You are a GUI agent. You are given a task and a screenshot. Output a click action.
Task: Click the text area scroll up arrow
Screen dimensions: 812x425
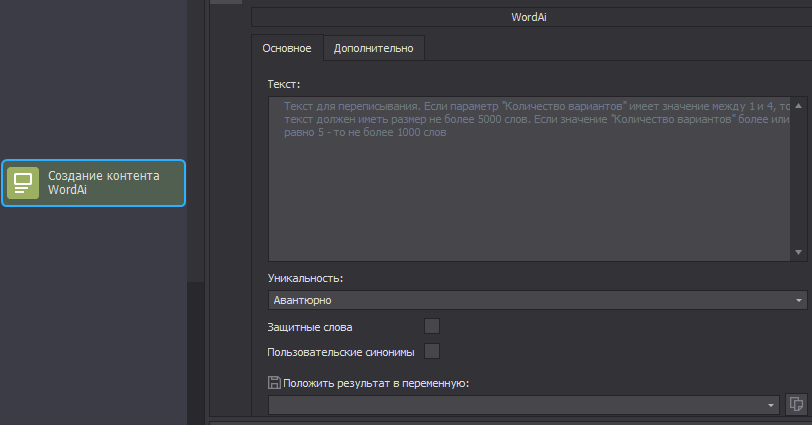[799, 104]
